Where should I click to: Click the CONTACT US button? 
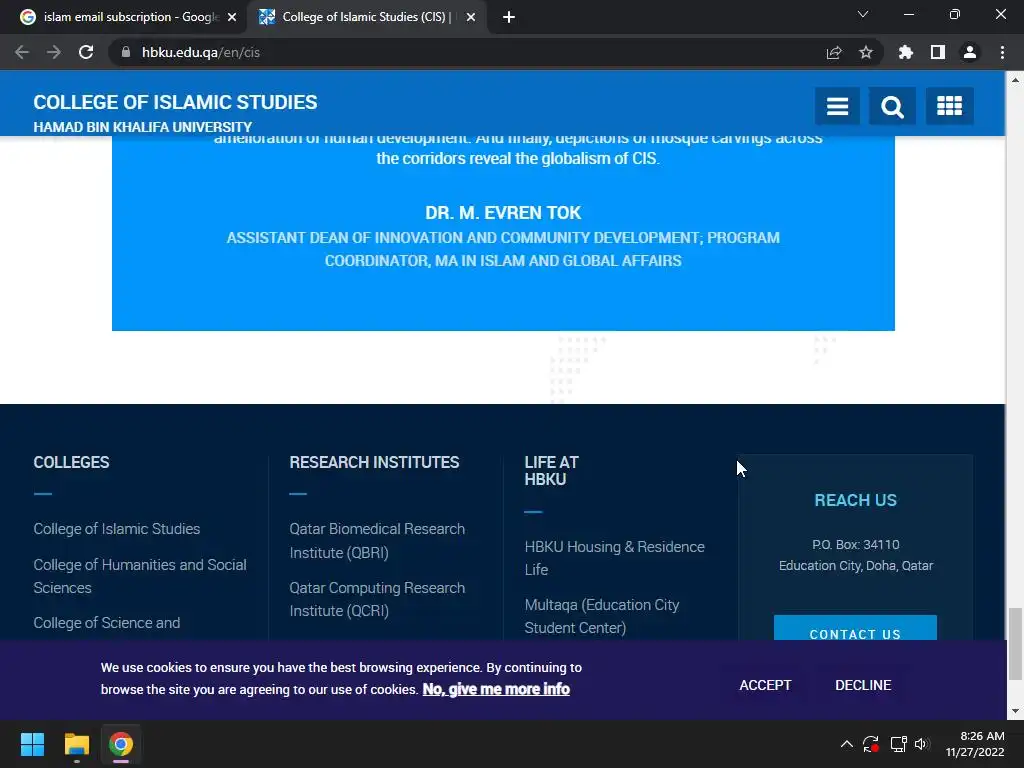pyautogui.click(x=855, y=628)
